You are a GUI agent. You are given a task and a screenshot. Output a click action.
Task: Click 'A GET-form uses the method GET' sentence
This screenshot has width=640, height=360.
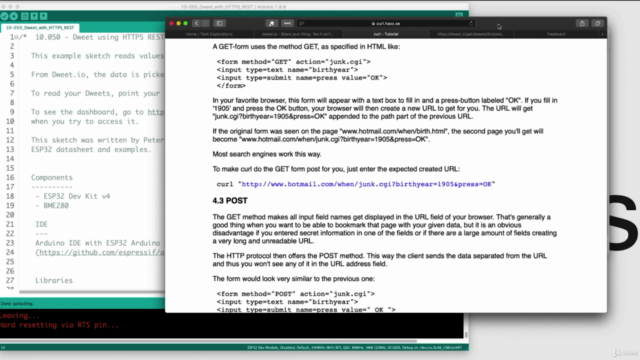click(306, 47)
